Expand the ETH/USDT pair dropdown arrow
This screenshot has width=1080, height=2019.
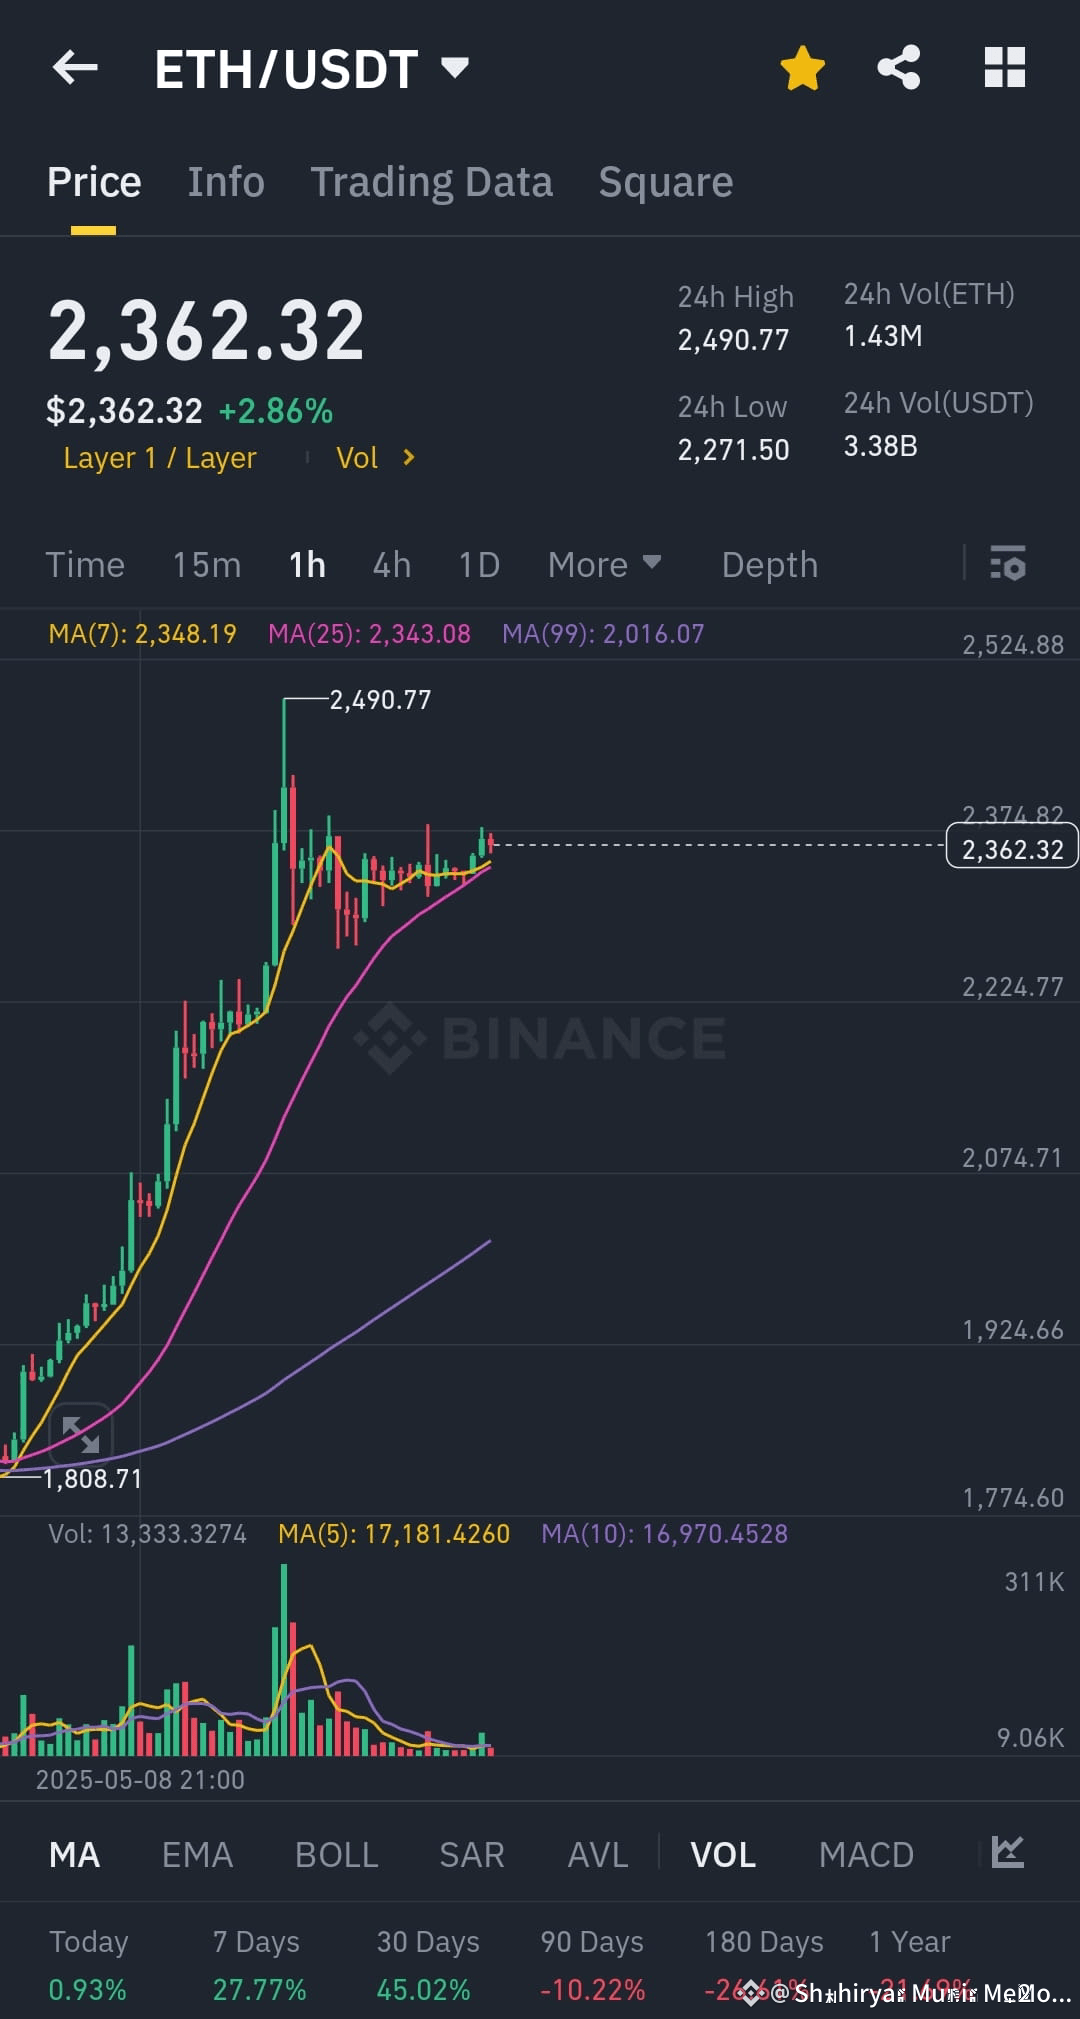[x=455, y=68]
